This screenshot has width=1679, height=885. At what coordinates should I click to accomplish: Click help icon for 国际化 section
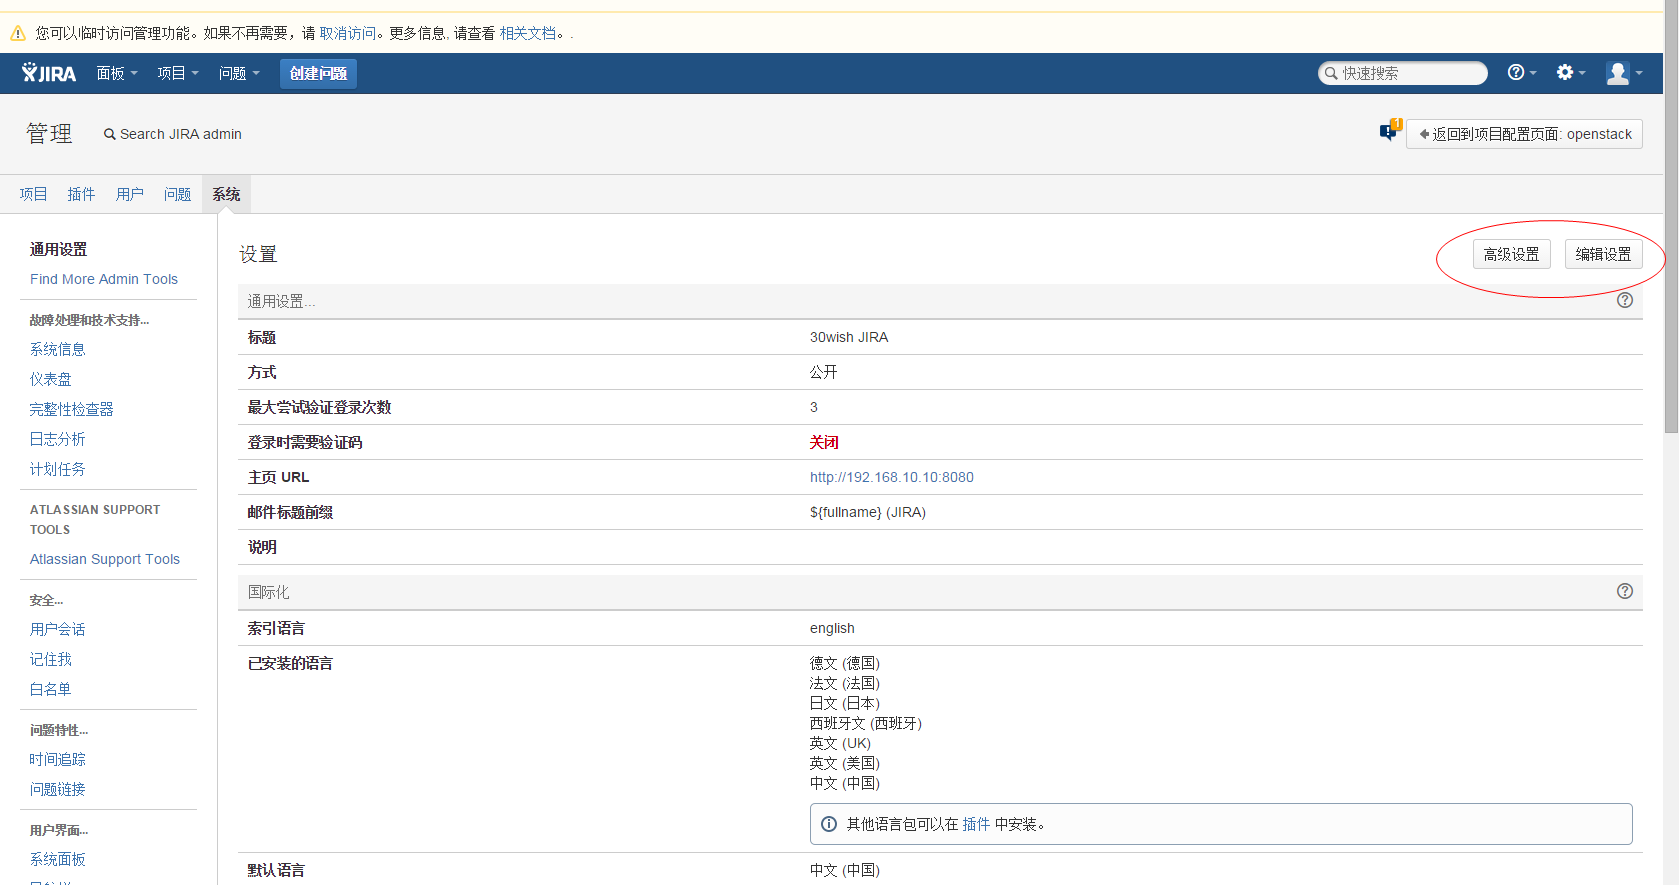pos(1625,591)
